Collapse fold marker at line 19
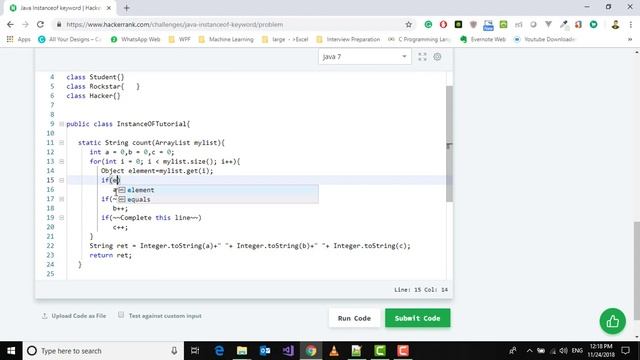 62,218
